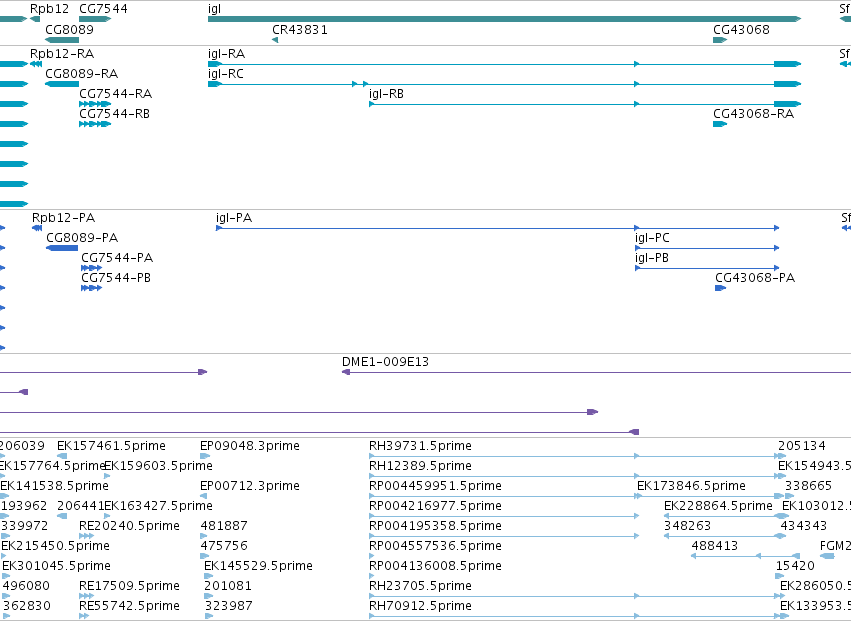The image size is (851, 621).
Task: Click the EK141538.5prime EST label
Action: 54,485
